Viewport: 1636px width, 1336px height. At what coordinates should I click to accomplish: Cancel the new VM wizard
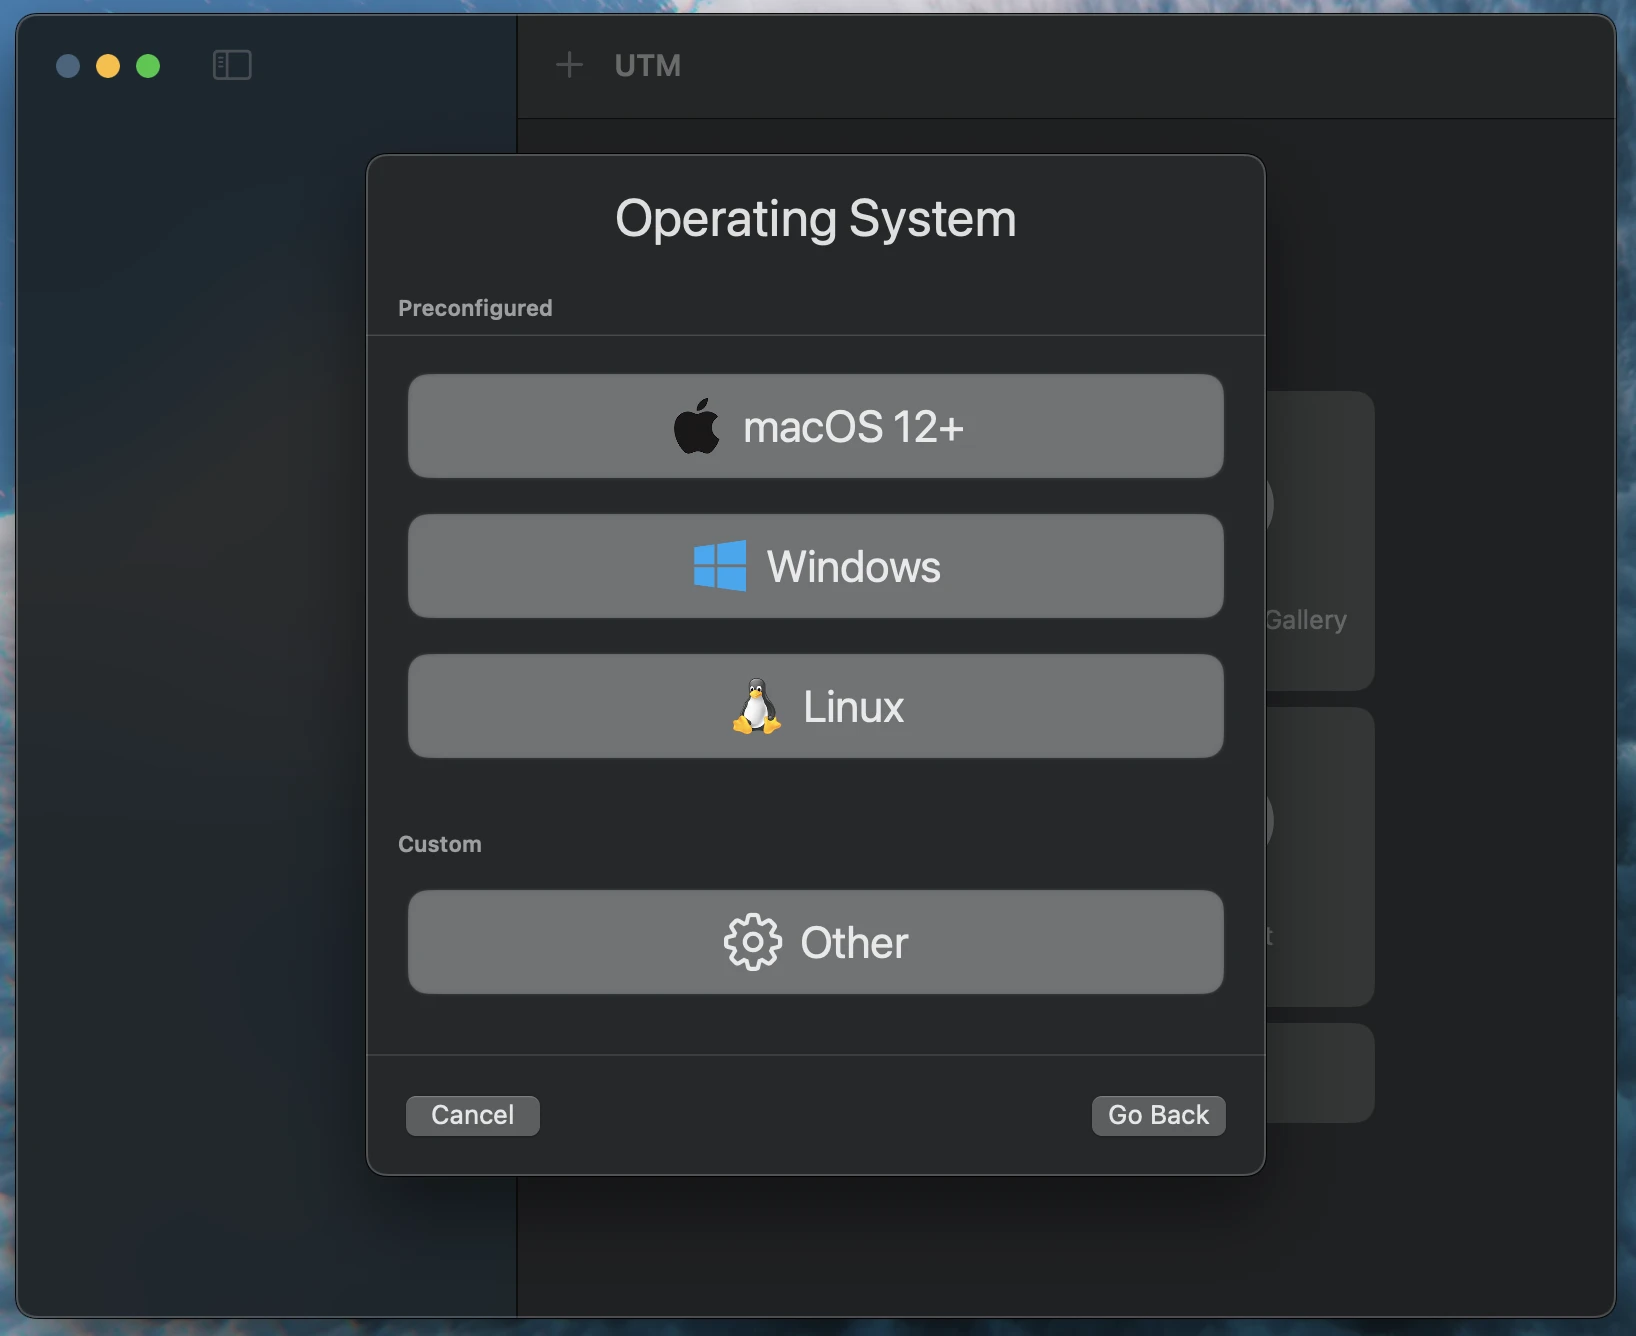tap(473, 1115)
